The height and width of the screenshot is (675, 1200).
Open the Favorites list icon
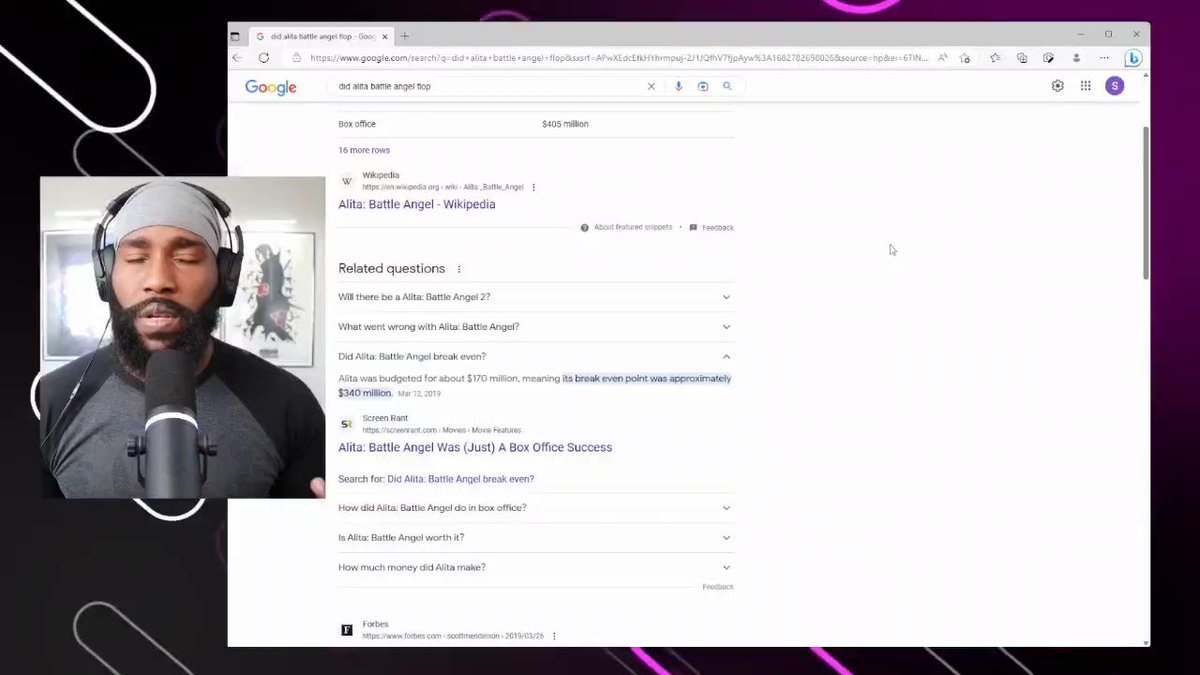point(995,58)
